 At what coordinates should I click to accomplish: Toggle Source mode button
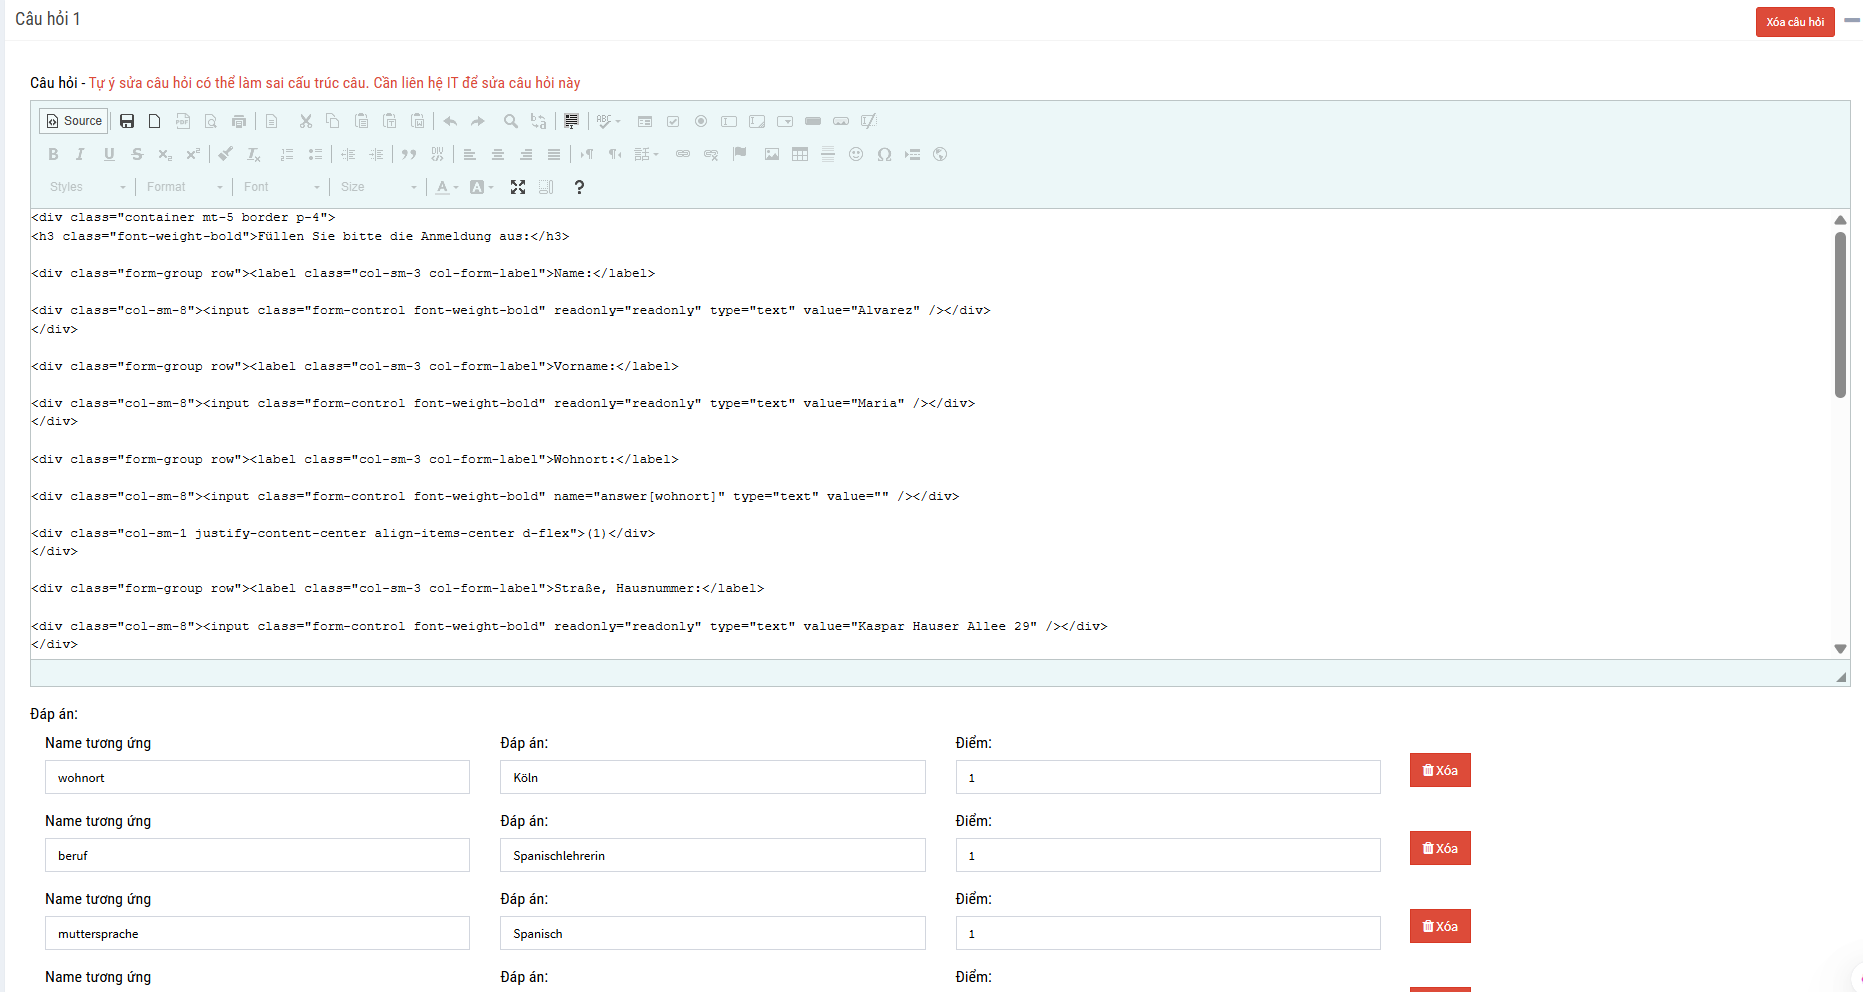click(x=74, y=121)
